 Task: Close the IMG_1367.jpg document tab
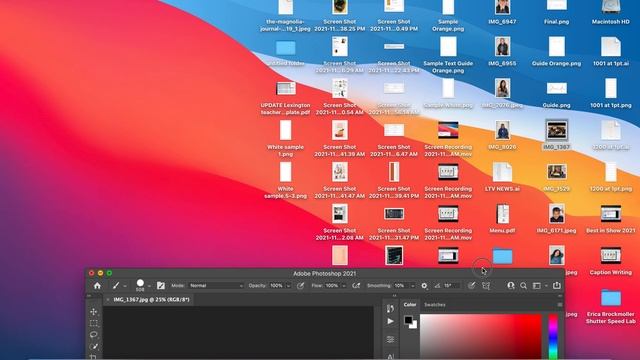(x=108, y=300)
